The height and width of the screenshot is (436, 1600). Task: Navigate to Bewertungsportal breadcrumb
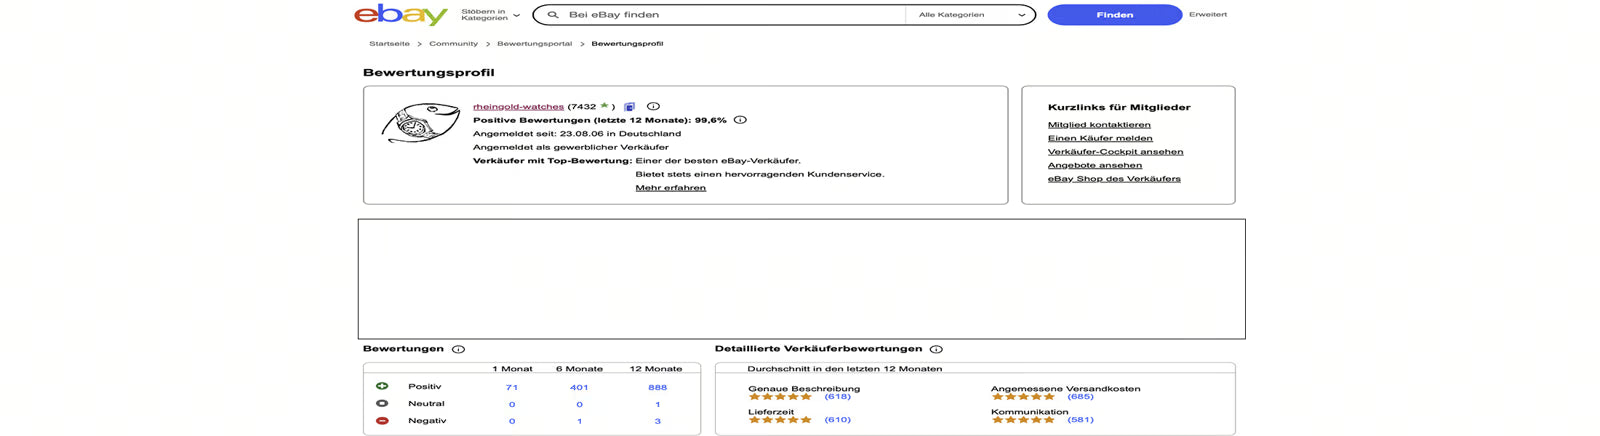534,44
